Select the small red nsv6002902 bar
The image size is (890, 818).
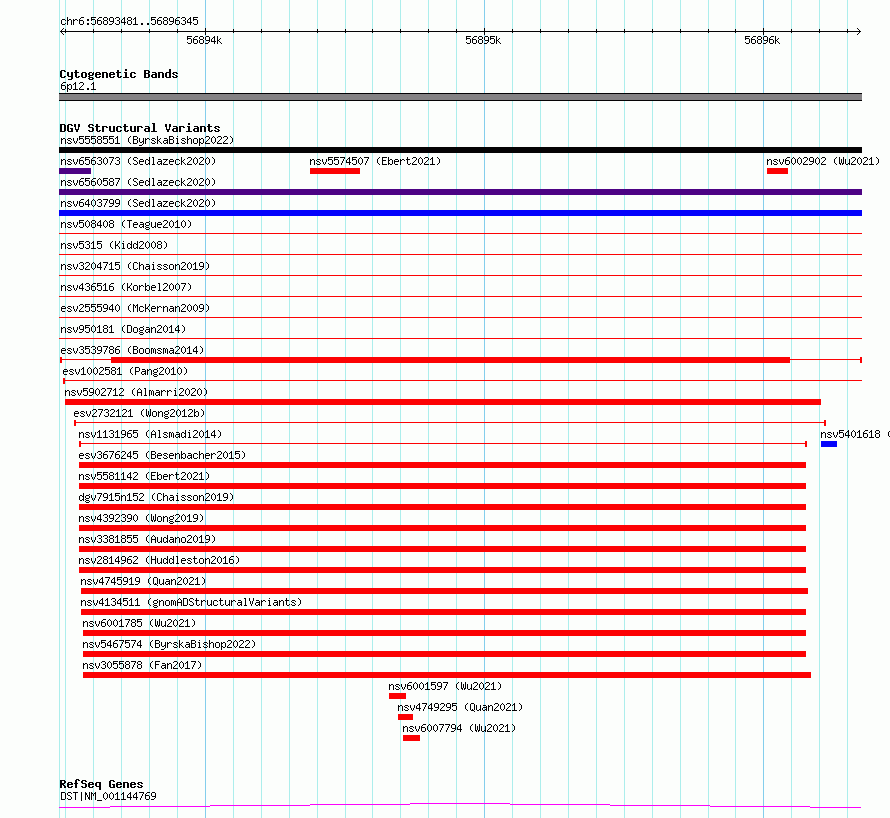pyautogui.click(x=777, y=171)
